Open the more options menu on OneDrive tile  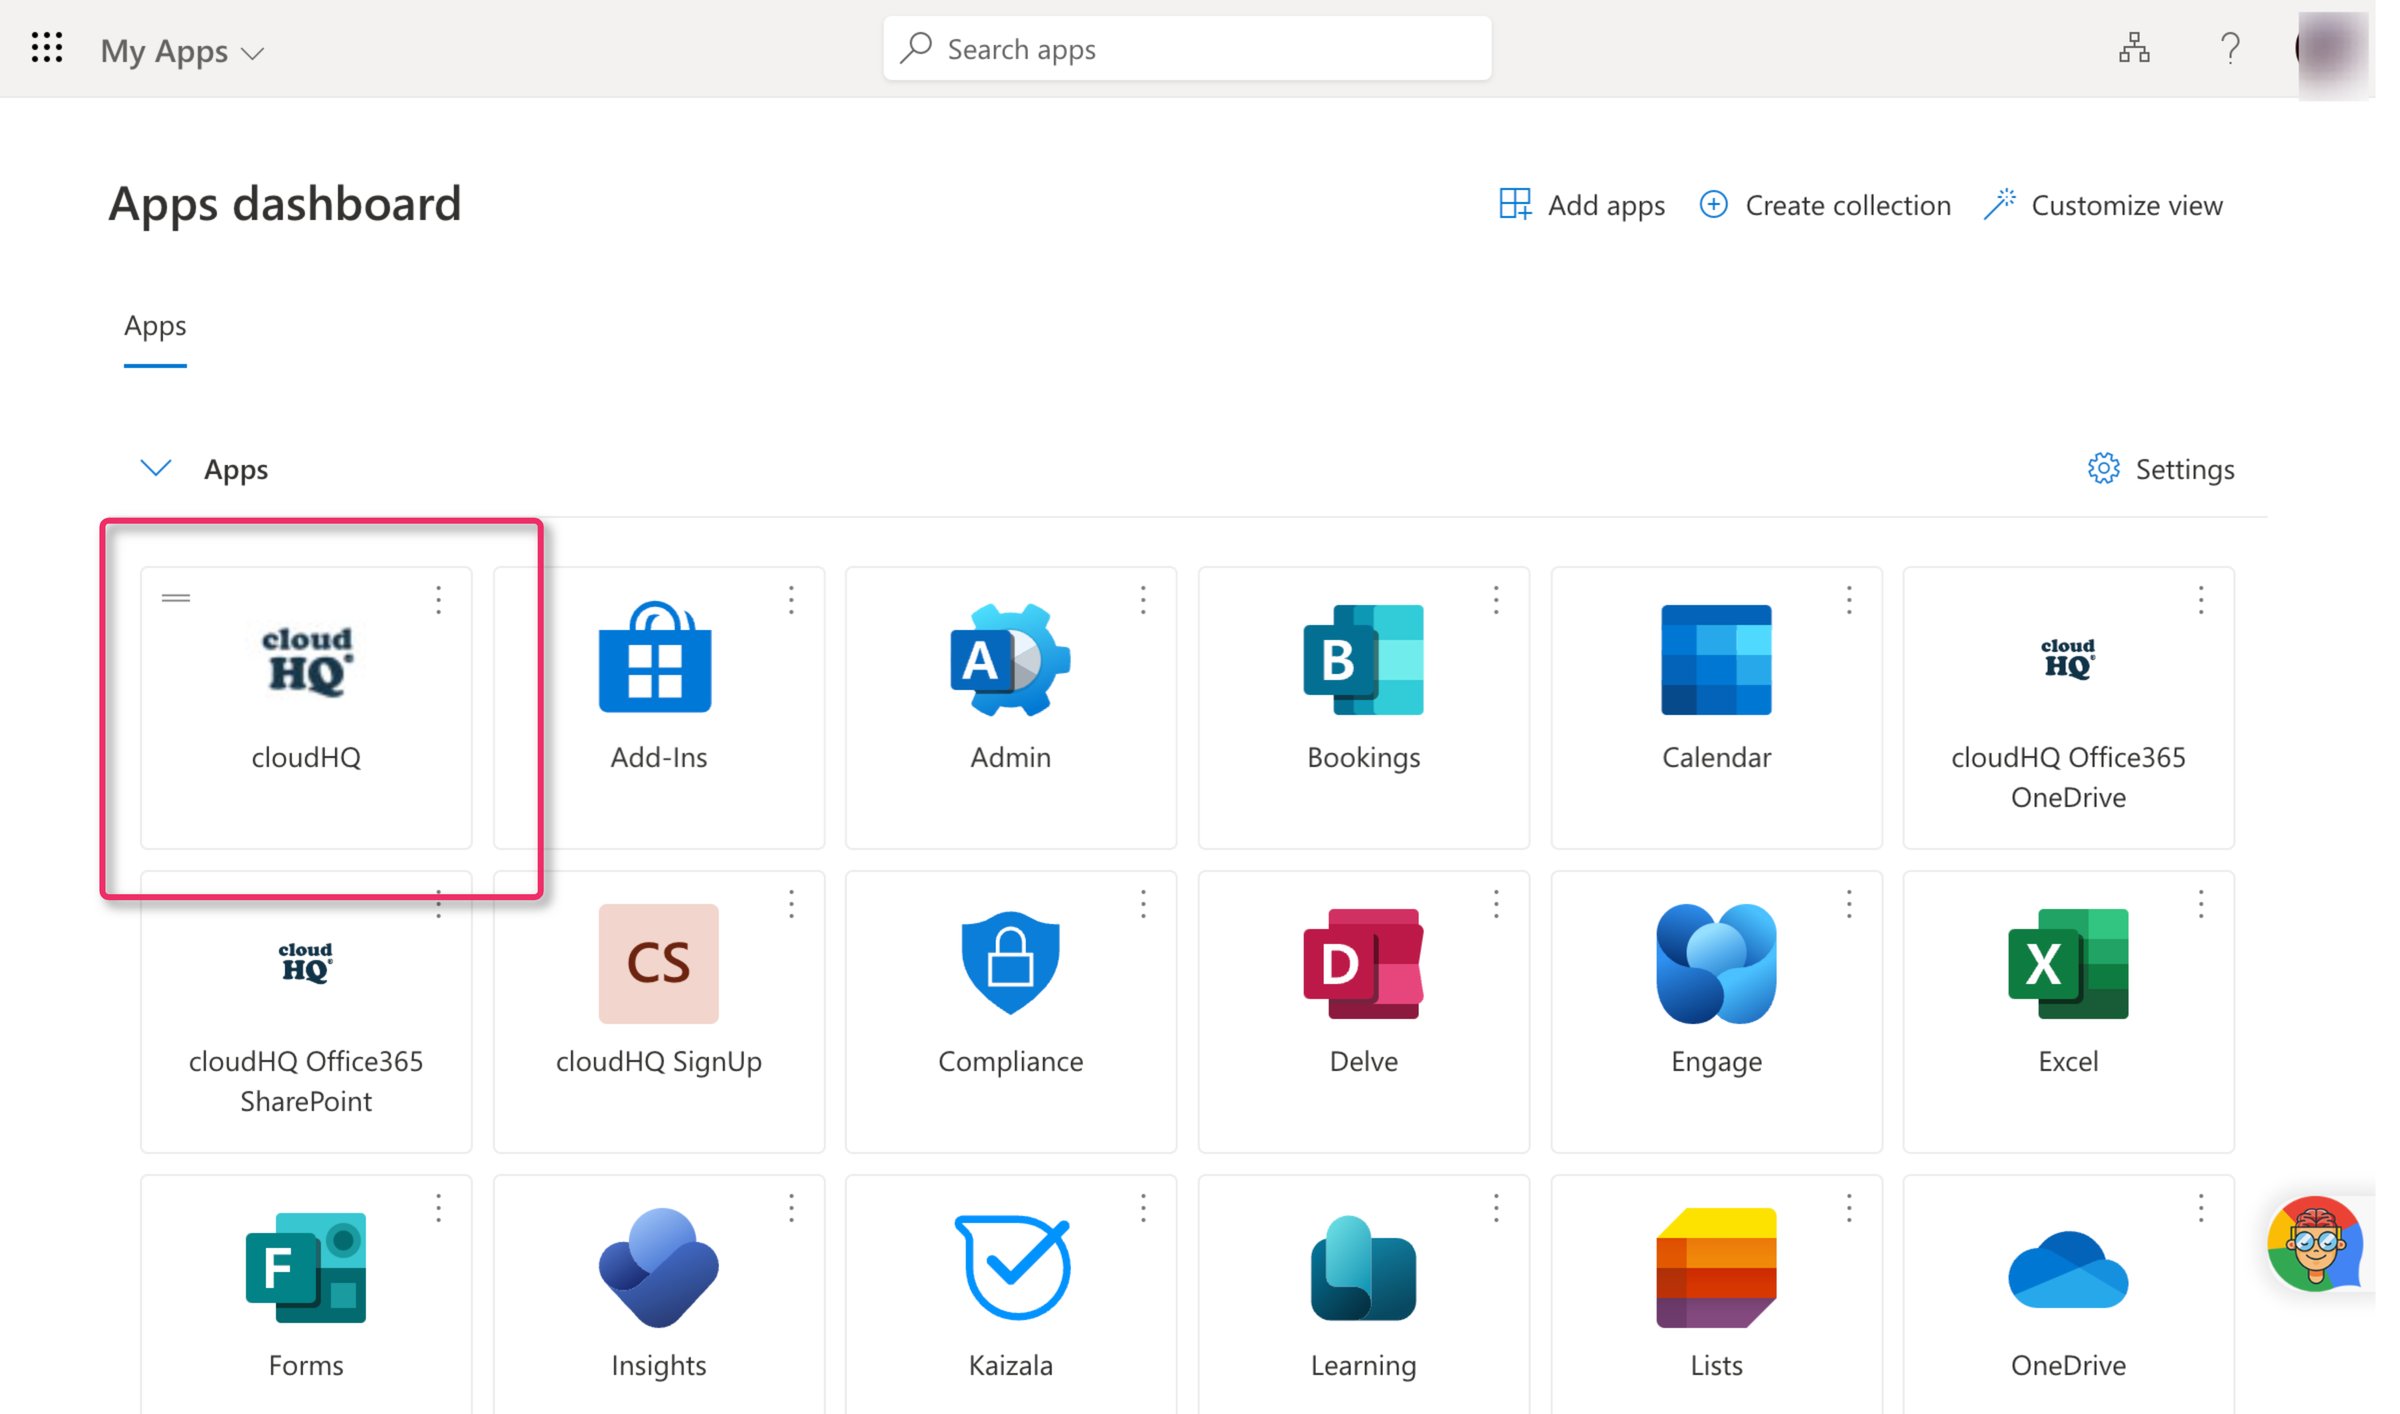[x=2201, y=1208]
